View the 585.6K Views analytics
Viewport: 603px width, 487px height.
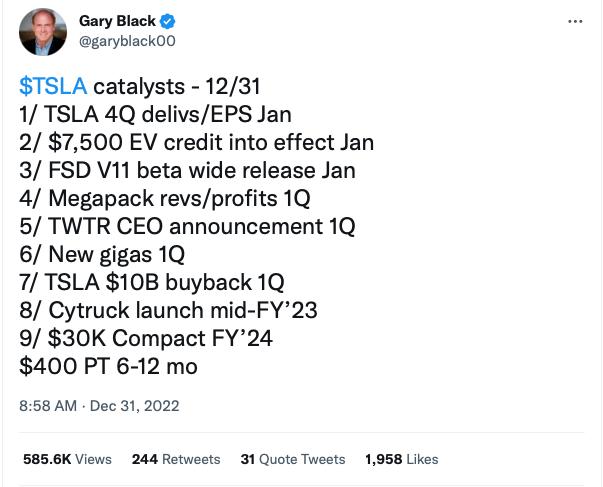point(65,459)
